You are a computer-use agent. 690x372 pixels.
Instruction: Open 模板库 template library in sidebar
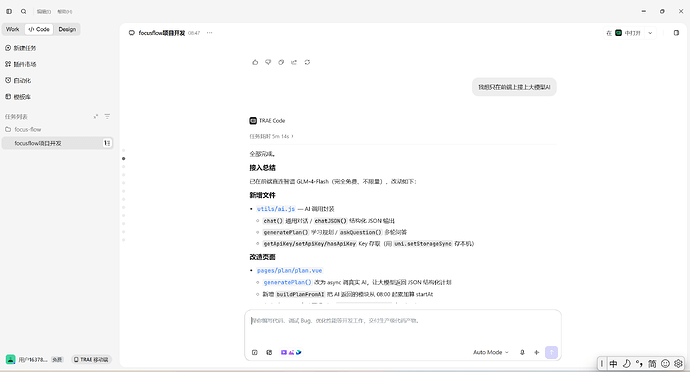[18, 97]
